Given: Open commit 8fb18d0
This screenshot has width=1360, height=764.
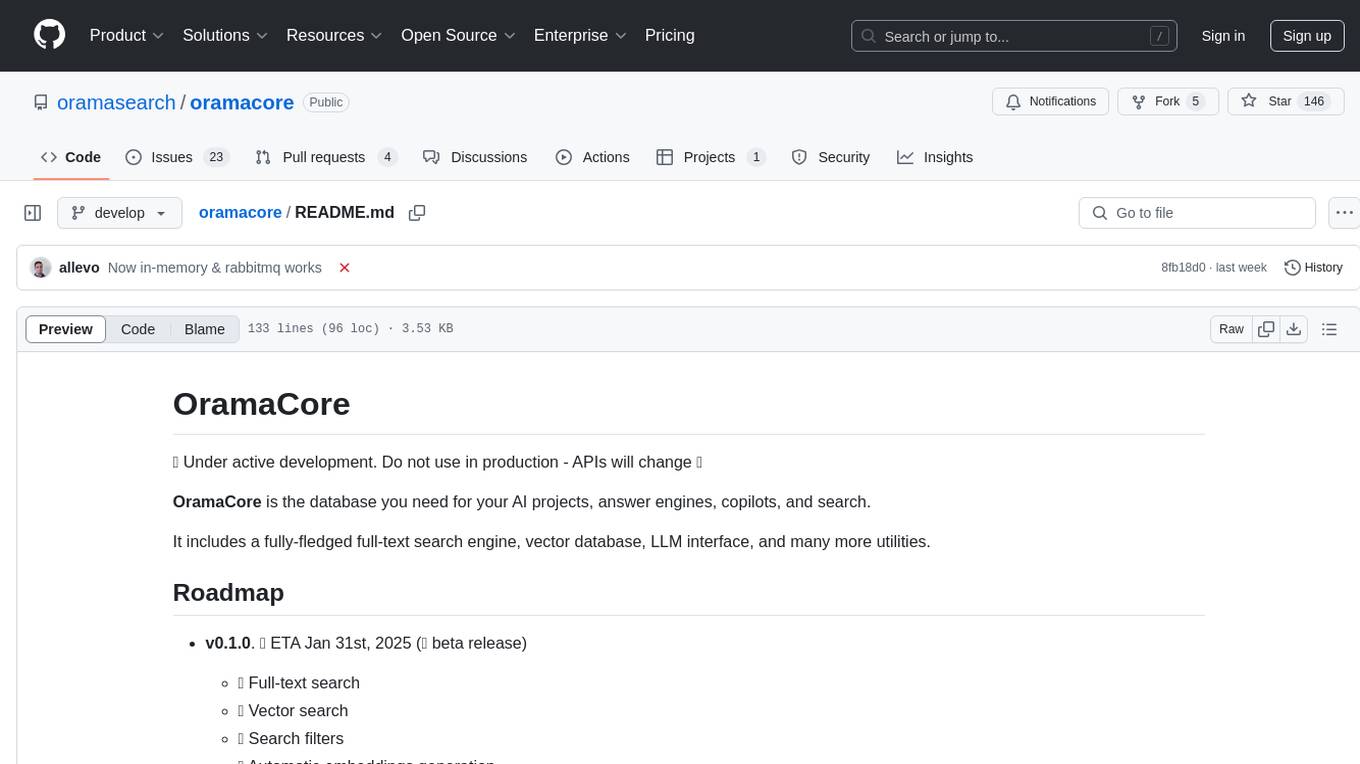Looking at the screenshot, I should point(1183,268).
